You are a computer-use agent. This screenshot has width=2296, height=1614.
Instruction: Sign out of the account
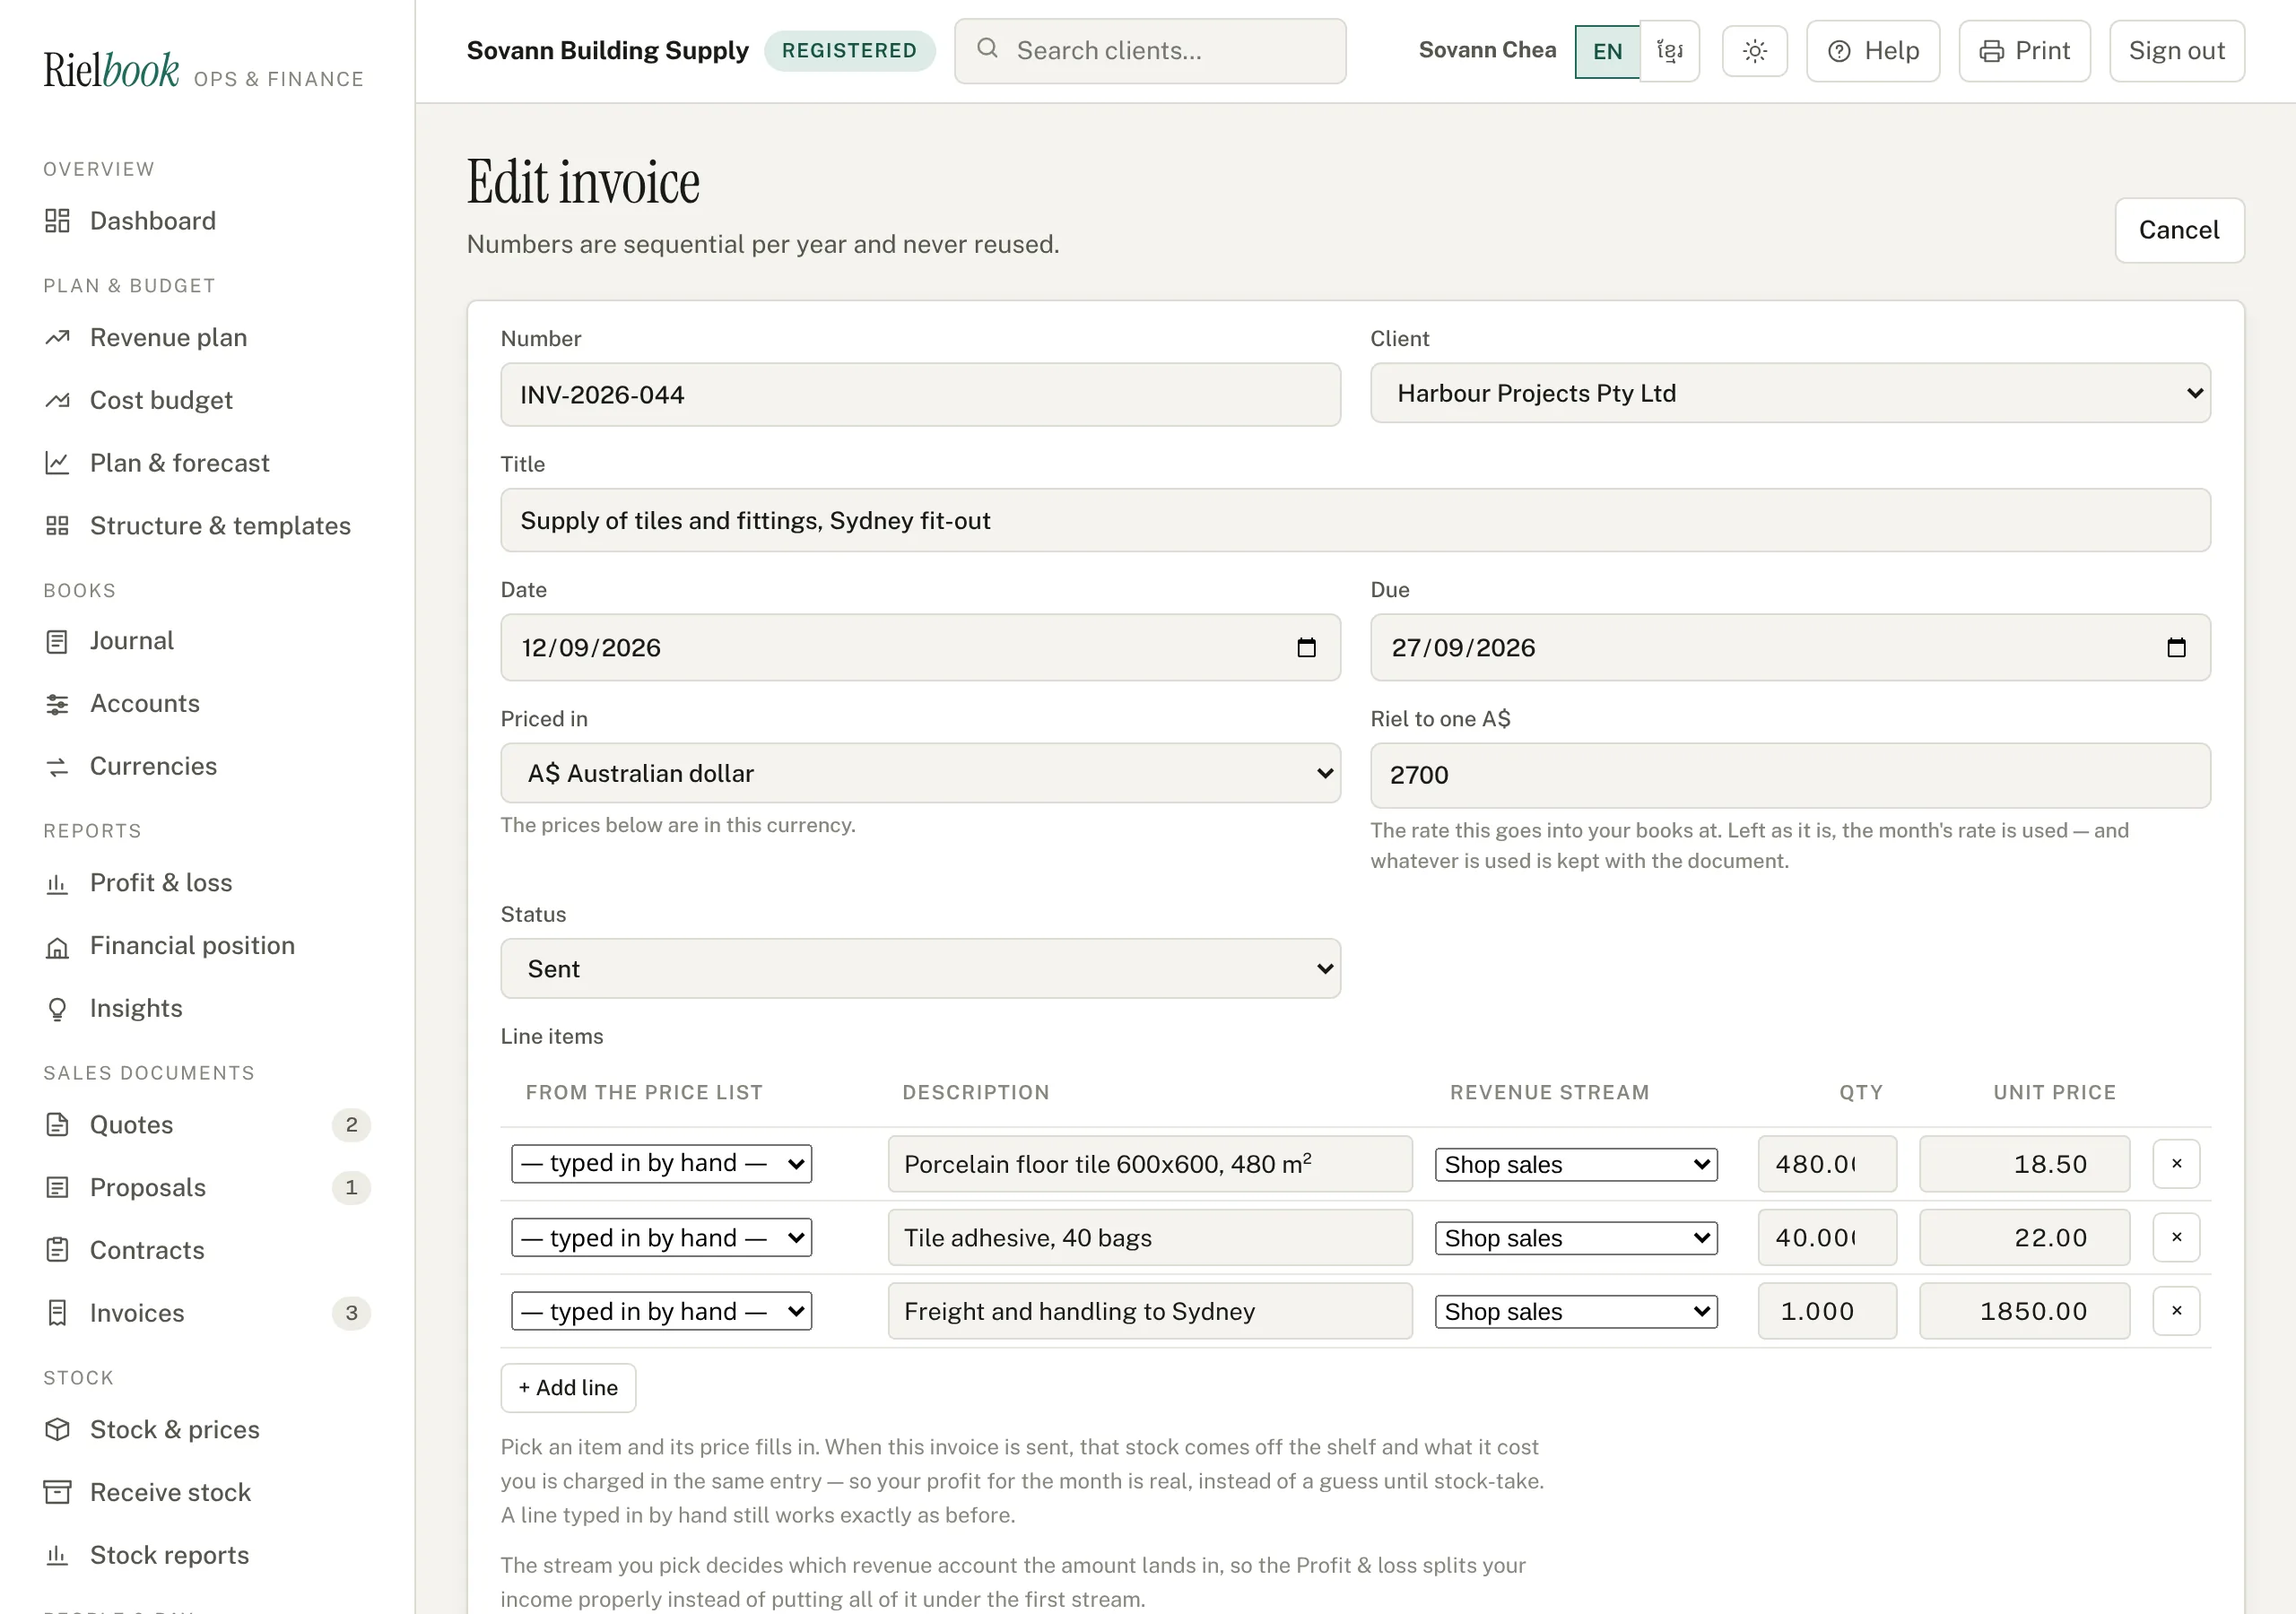pyautogui.click(x=2176, y=51)
